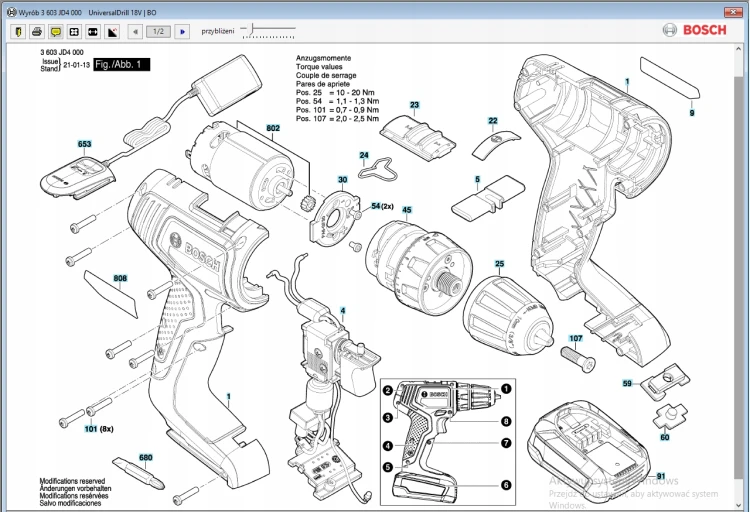Select part number 101 screw label
Image resolution: width=750 pixels, height=512 pixels.
90,429
